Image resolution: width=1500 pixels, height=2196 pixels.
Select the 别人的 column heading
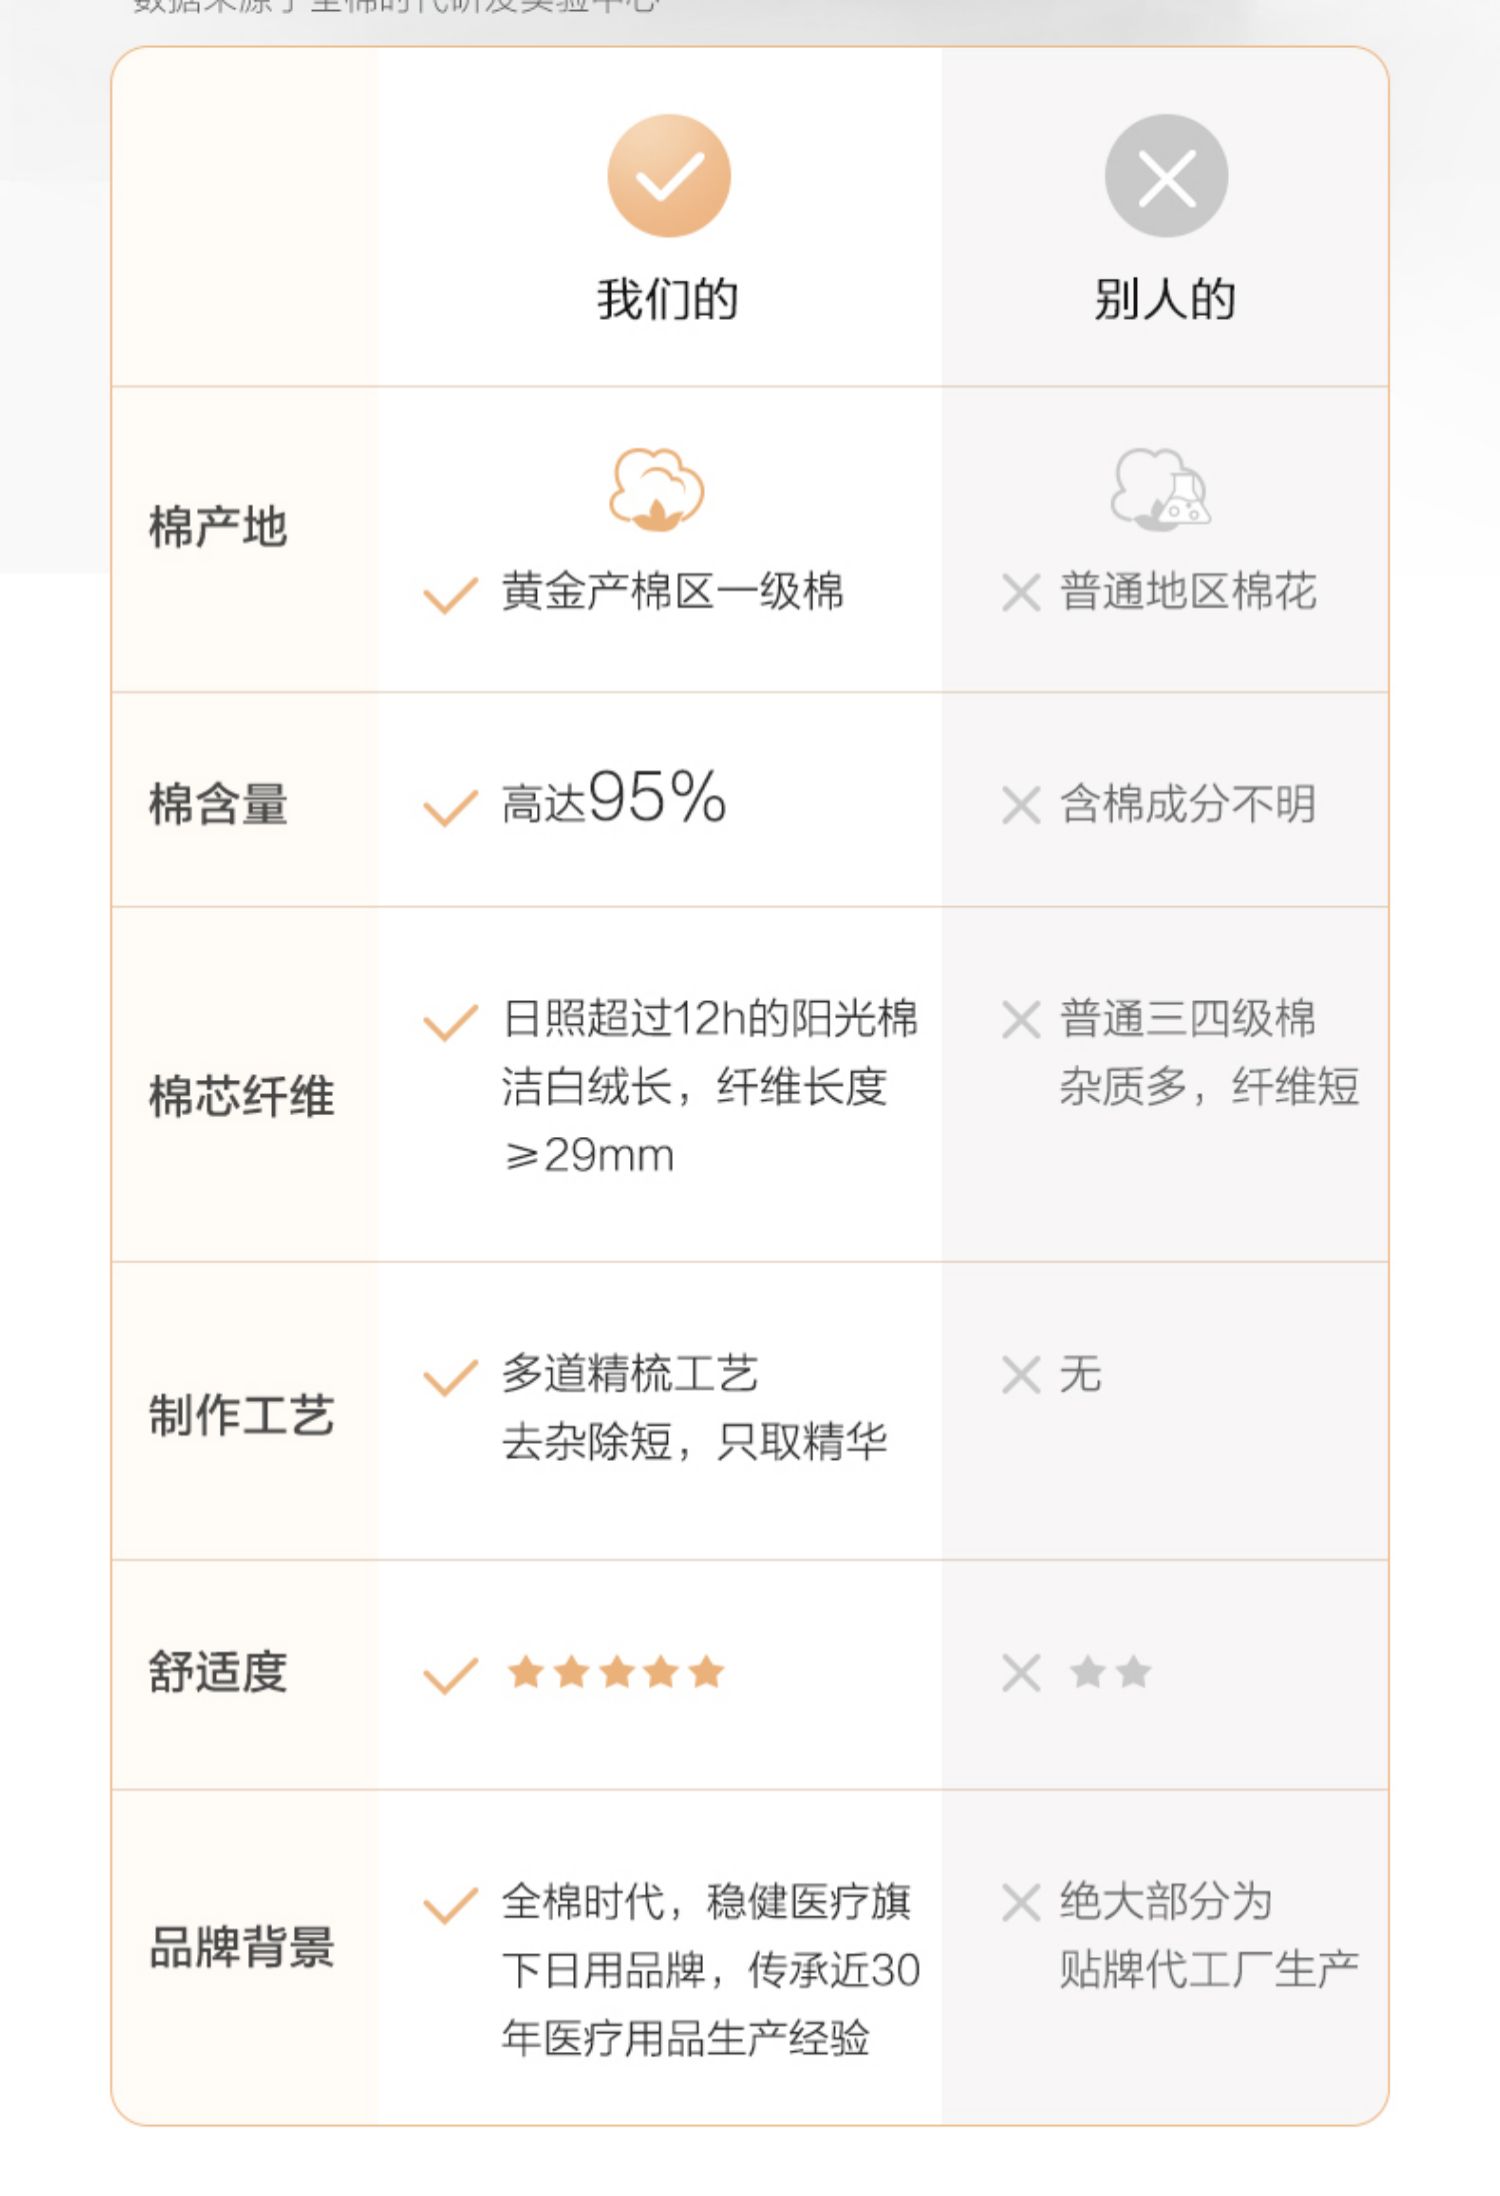coord(1165,299)
